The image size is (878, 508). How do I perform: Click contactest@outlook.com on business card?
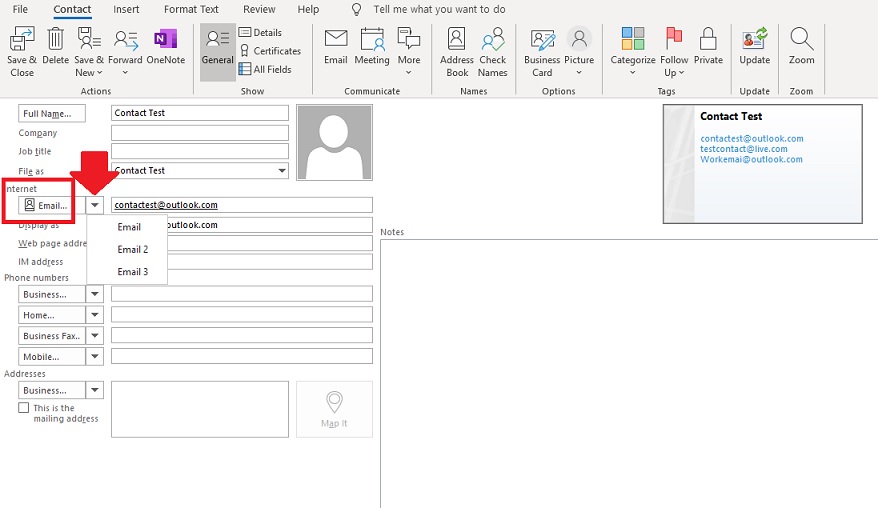point(751,138)
